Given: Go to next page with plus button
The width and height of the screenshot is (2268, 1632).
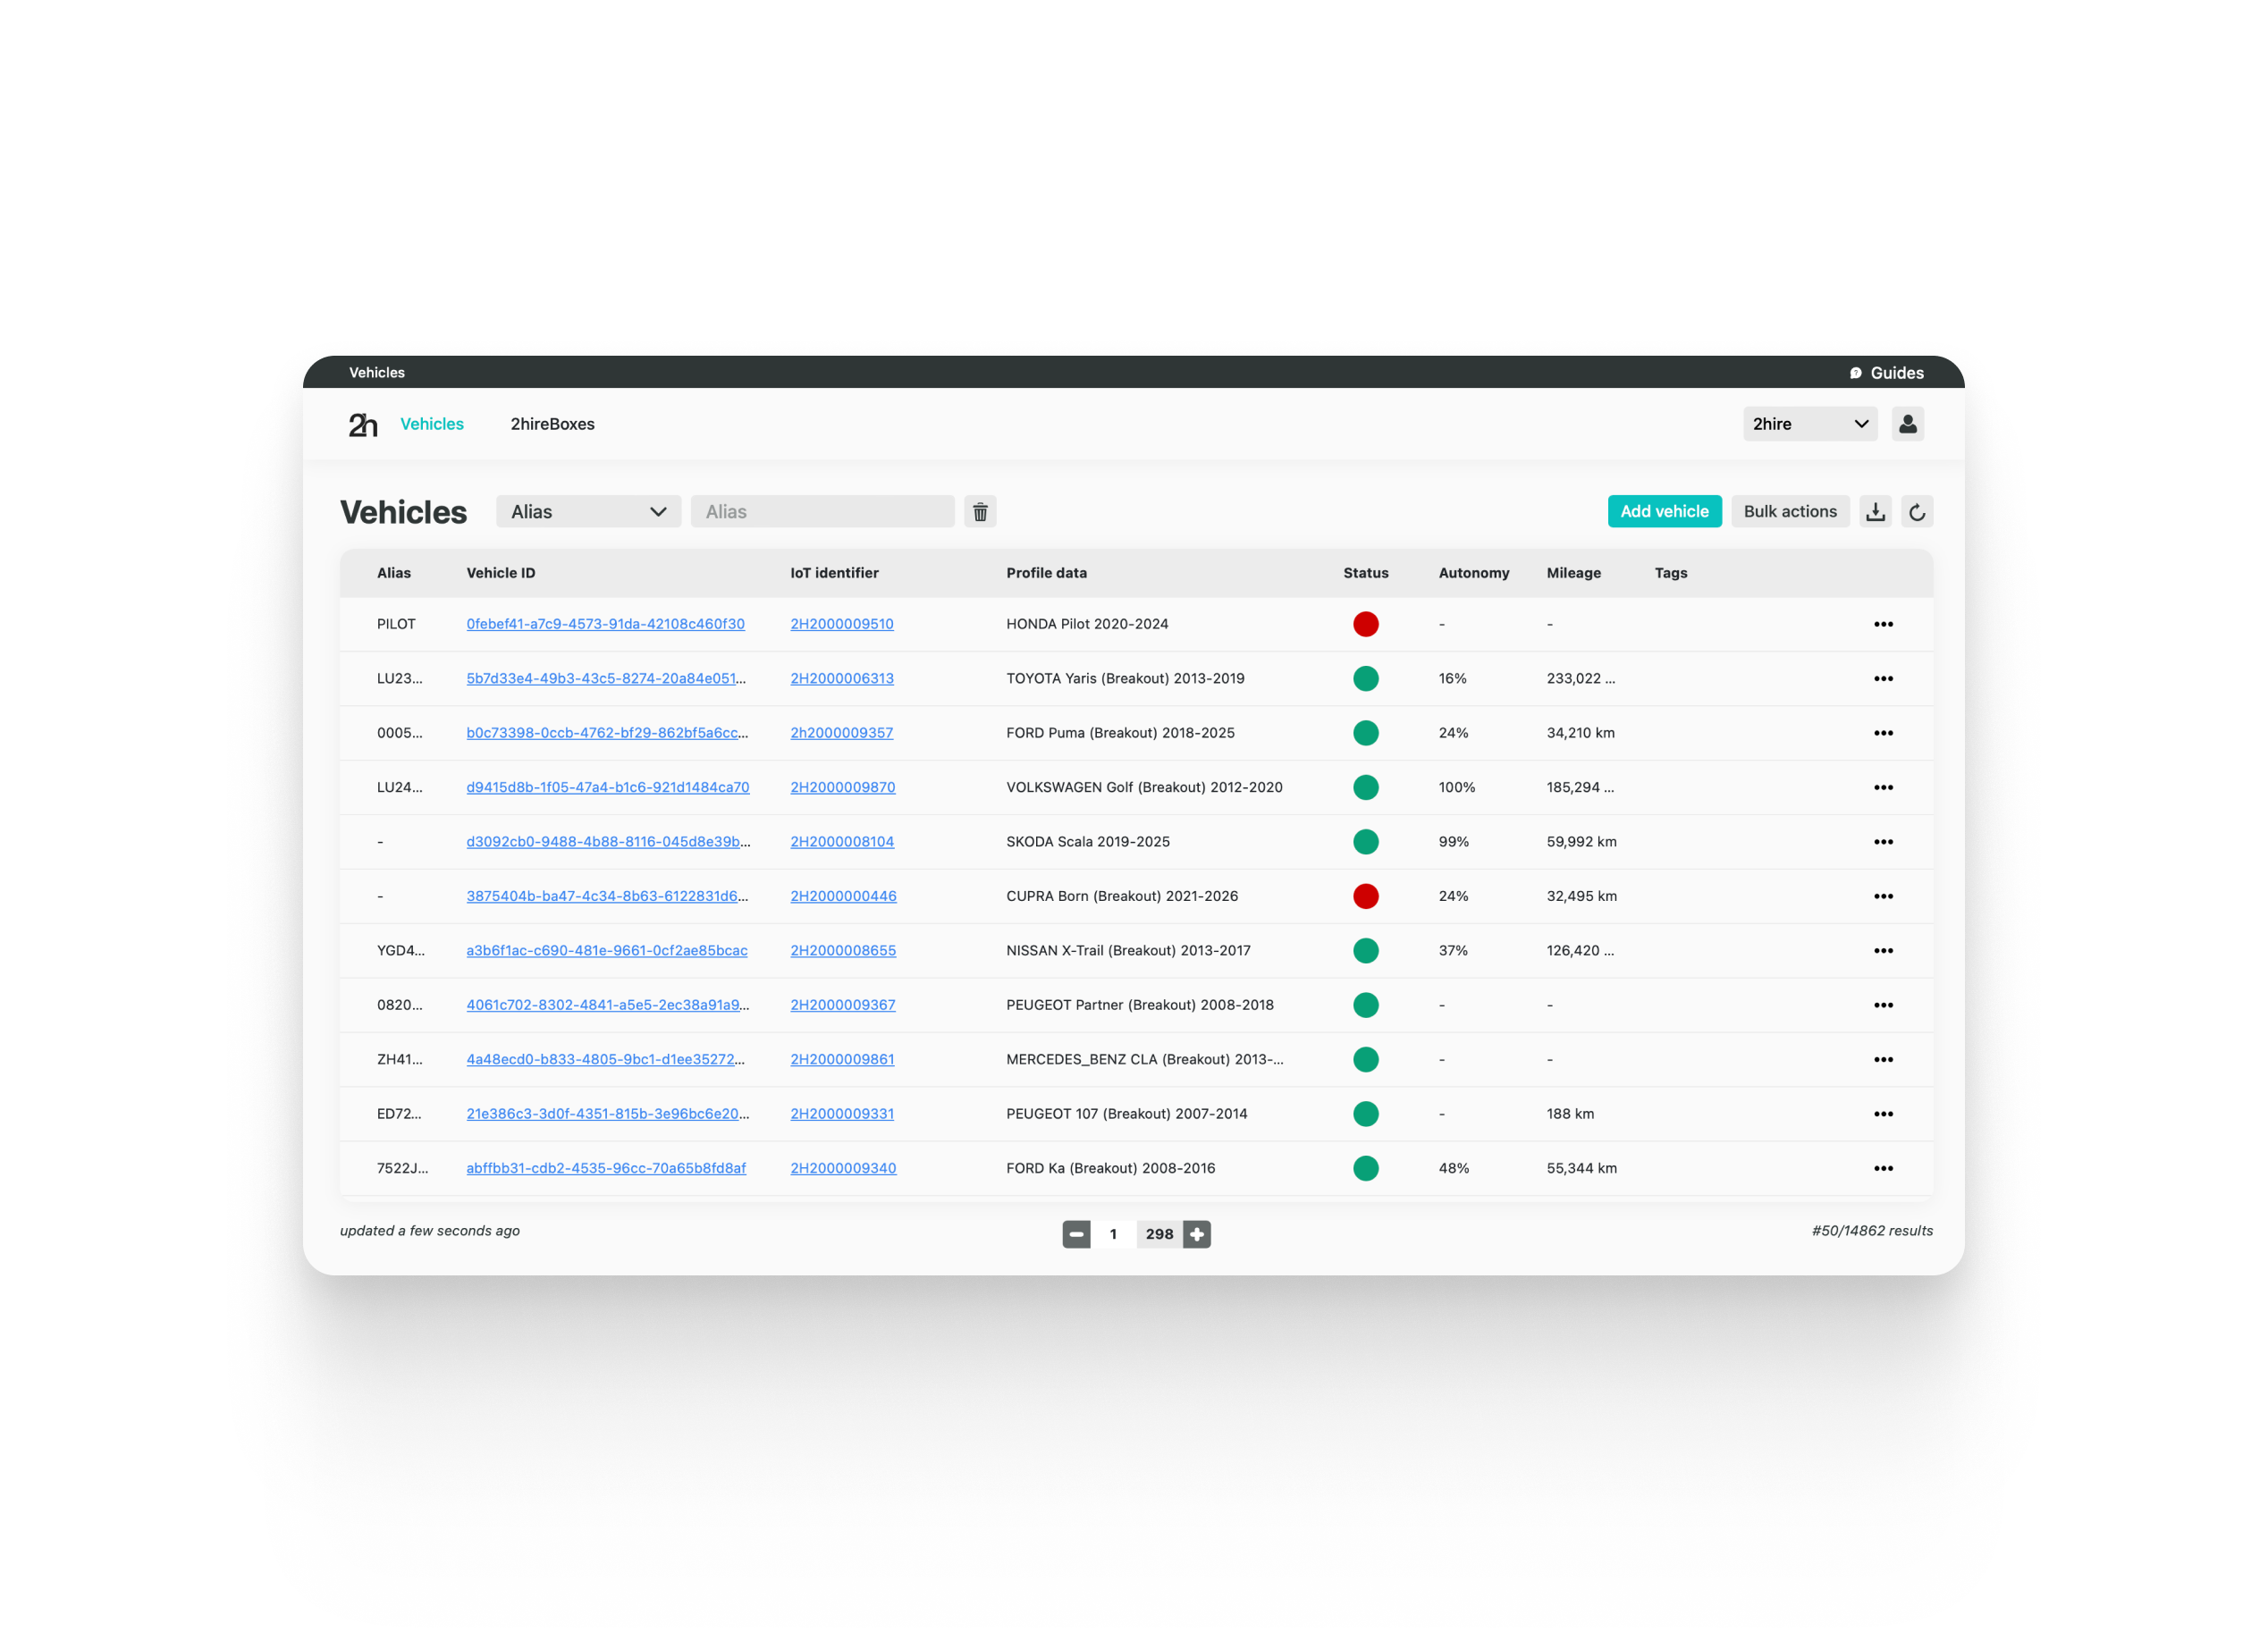Looking at the screenshot, I should coord(1196,1234).
